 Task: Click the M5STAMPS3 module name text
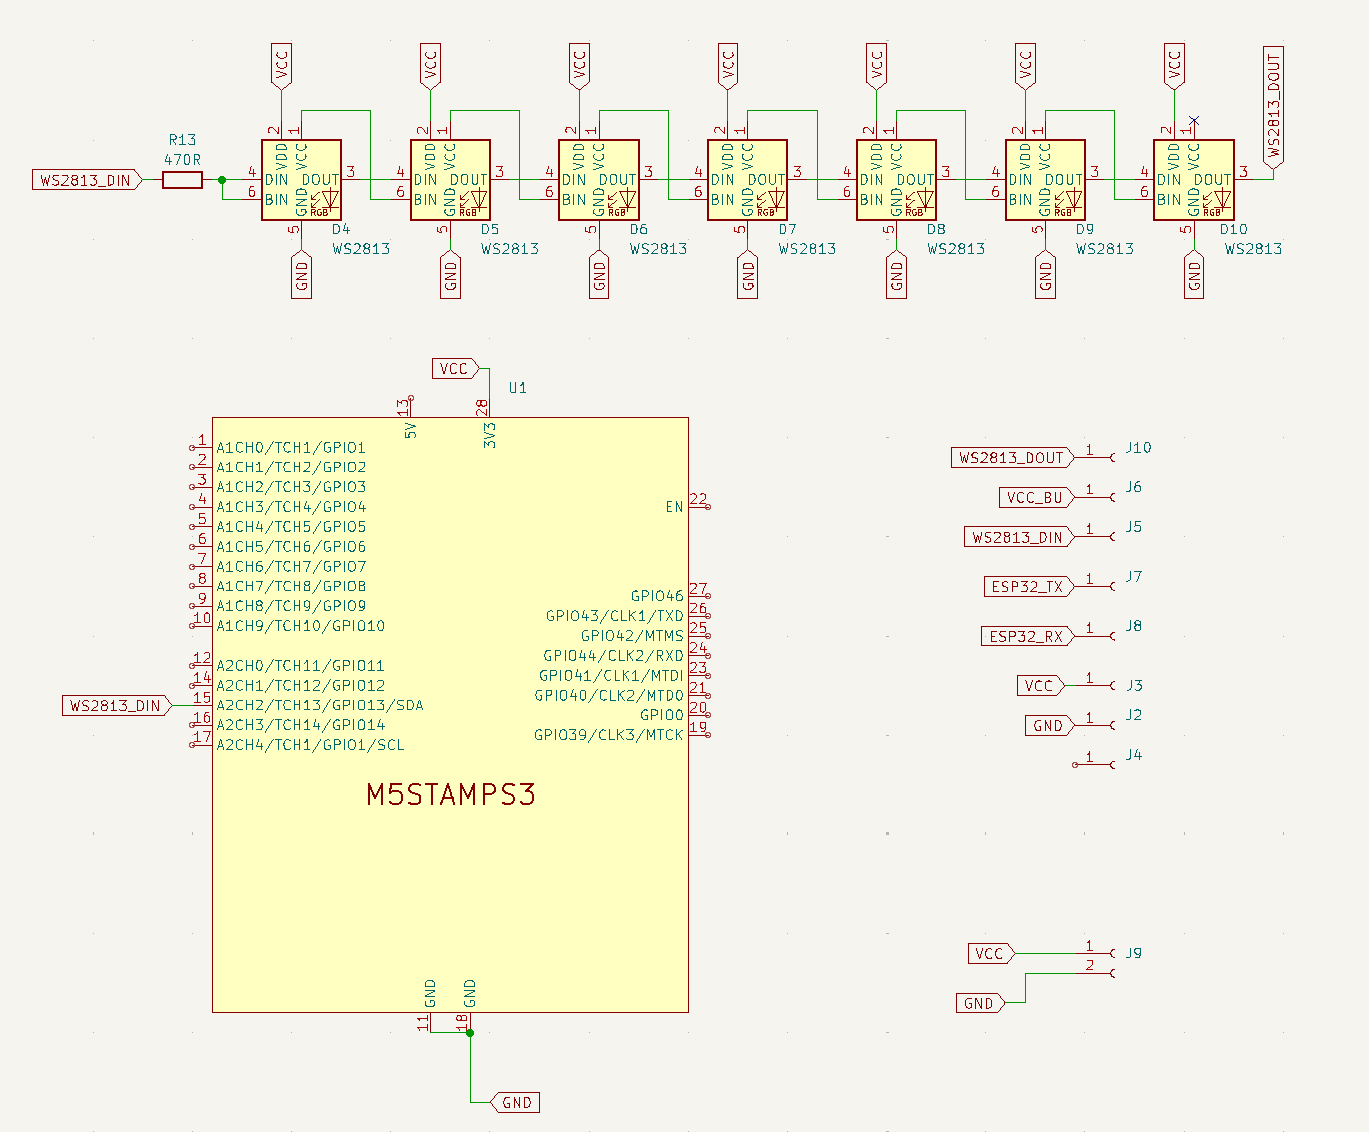click(x=451, y=794)
